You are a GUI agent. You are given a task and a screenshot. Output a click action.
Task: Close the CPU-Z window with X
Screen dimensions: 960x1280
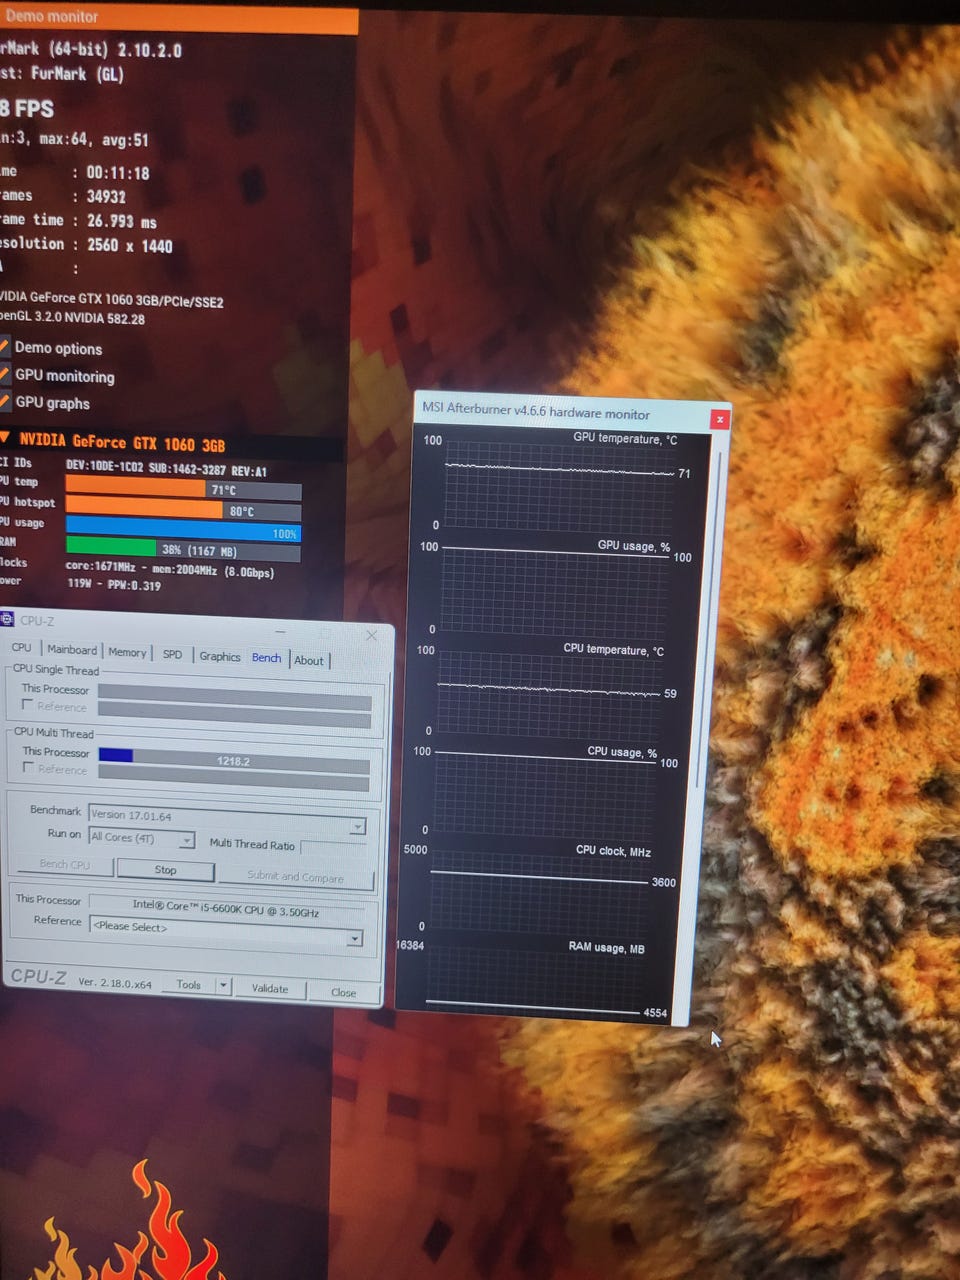371,635
